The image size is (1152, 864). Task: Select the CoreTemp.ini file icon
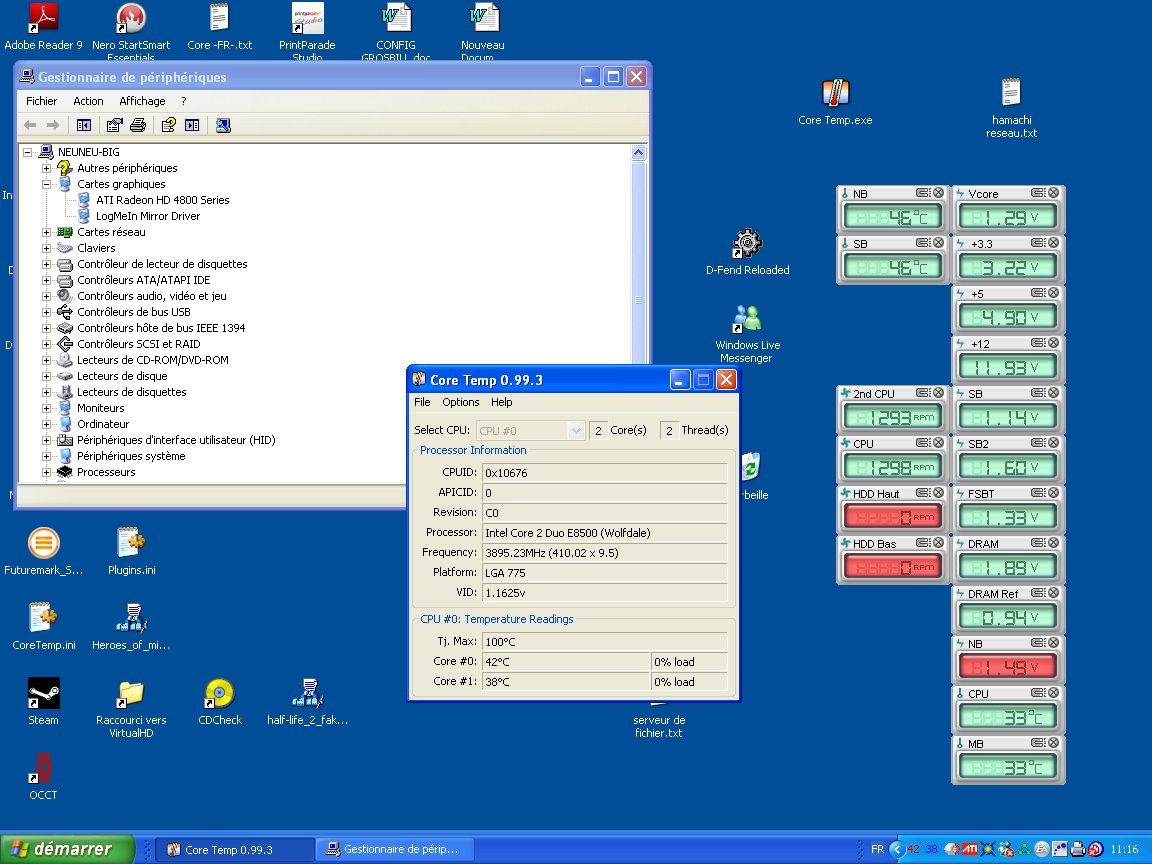pyautogui.click(x=43, y=626)
